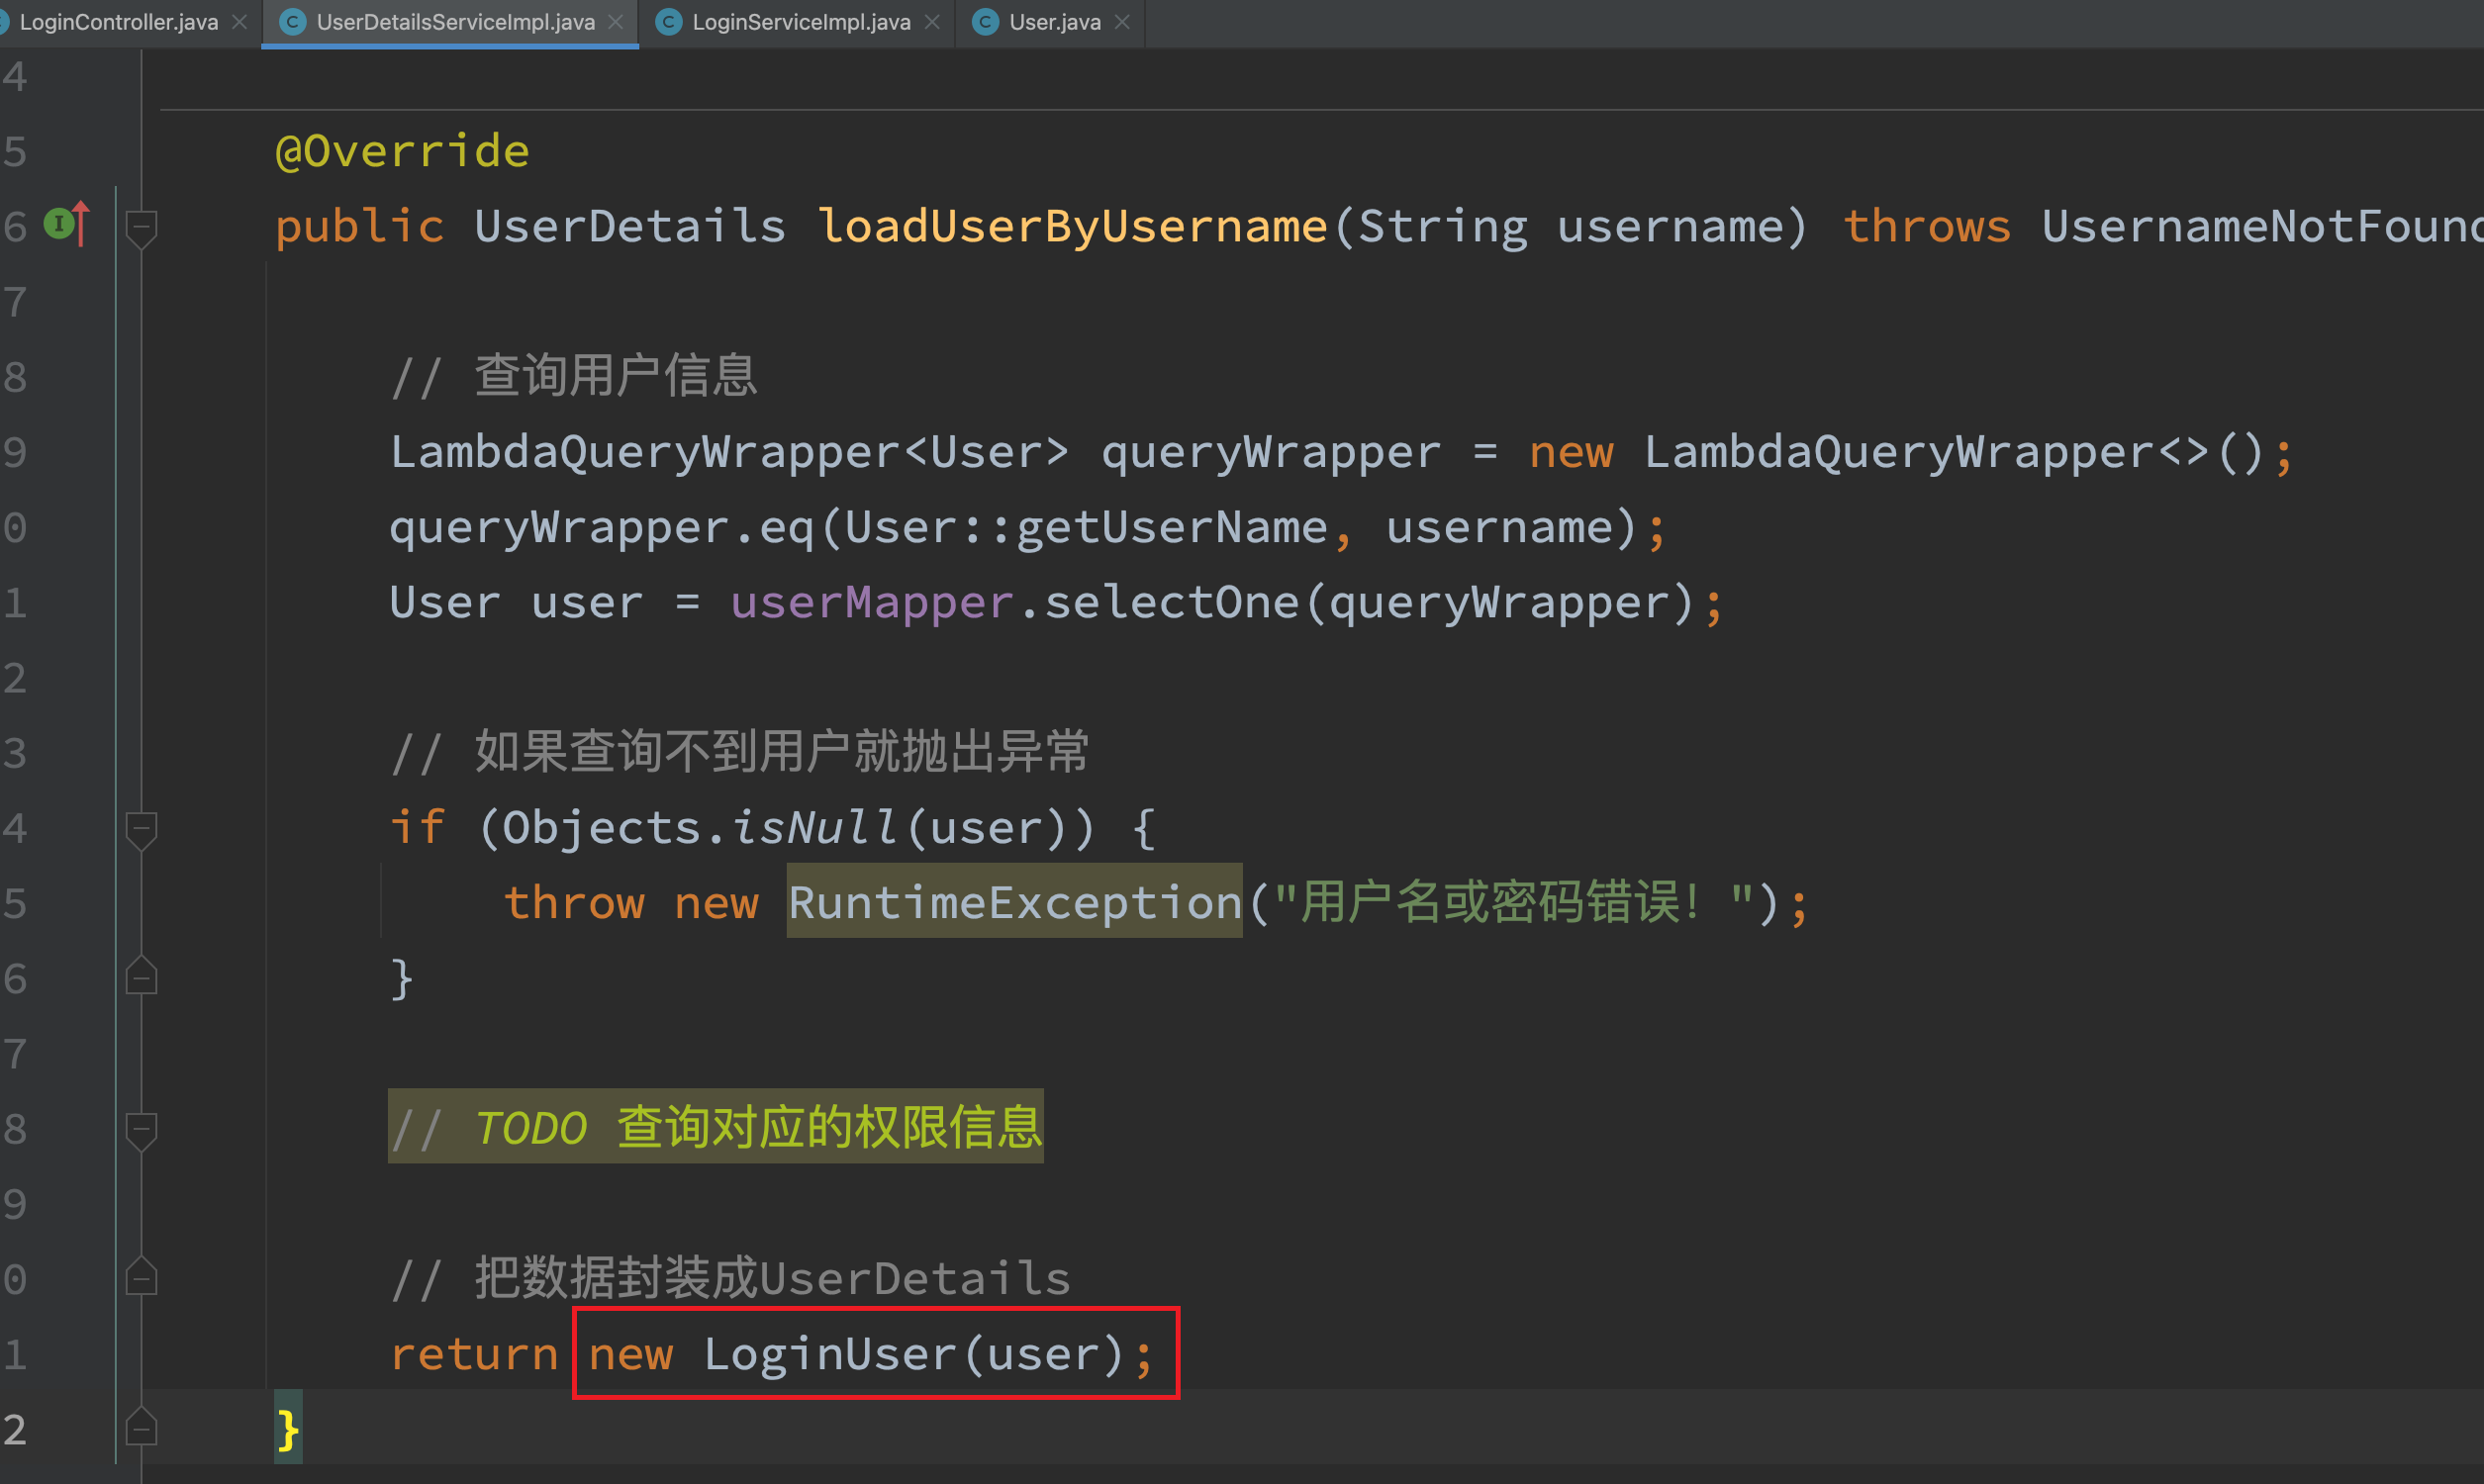Image resolution: width=2484 pixels, height=1484 pixels.
Task: Click the 把数据封装成UserDetails comment
Action: (x=731, y=1278)
